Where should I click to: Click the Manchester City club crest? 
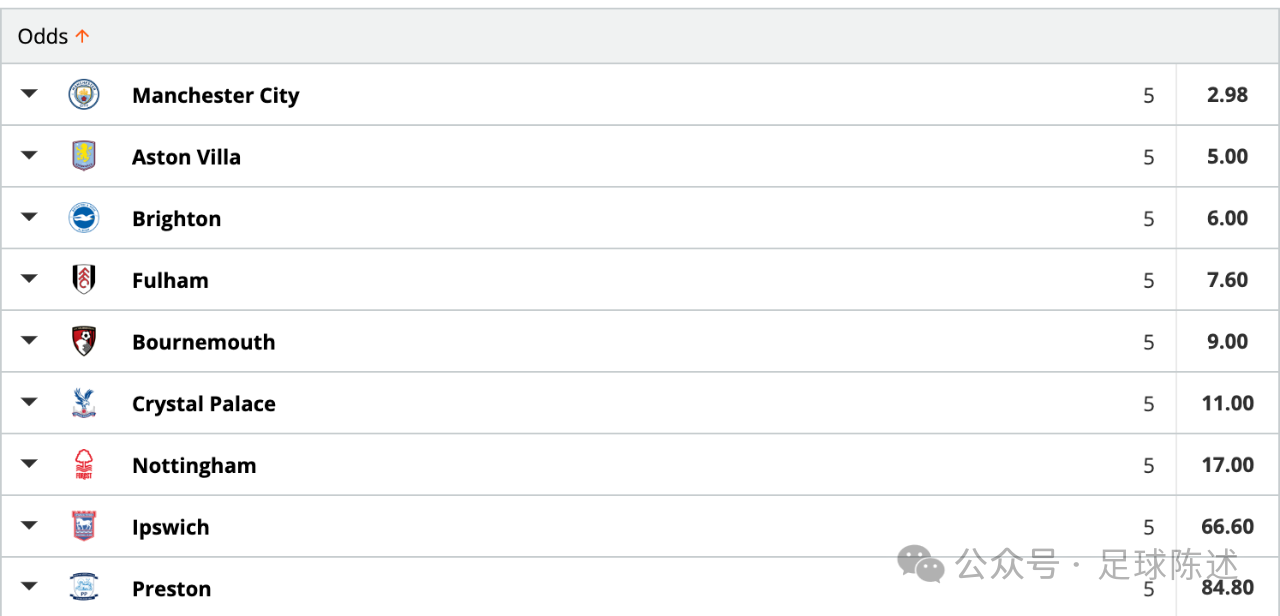click(84, 95)
